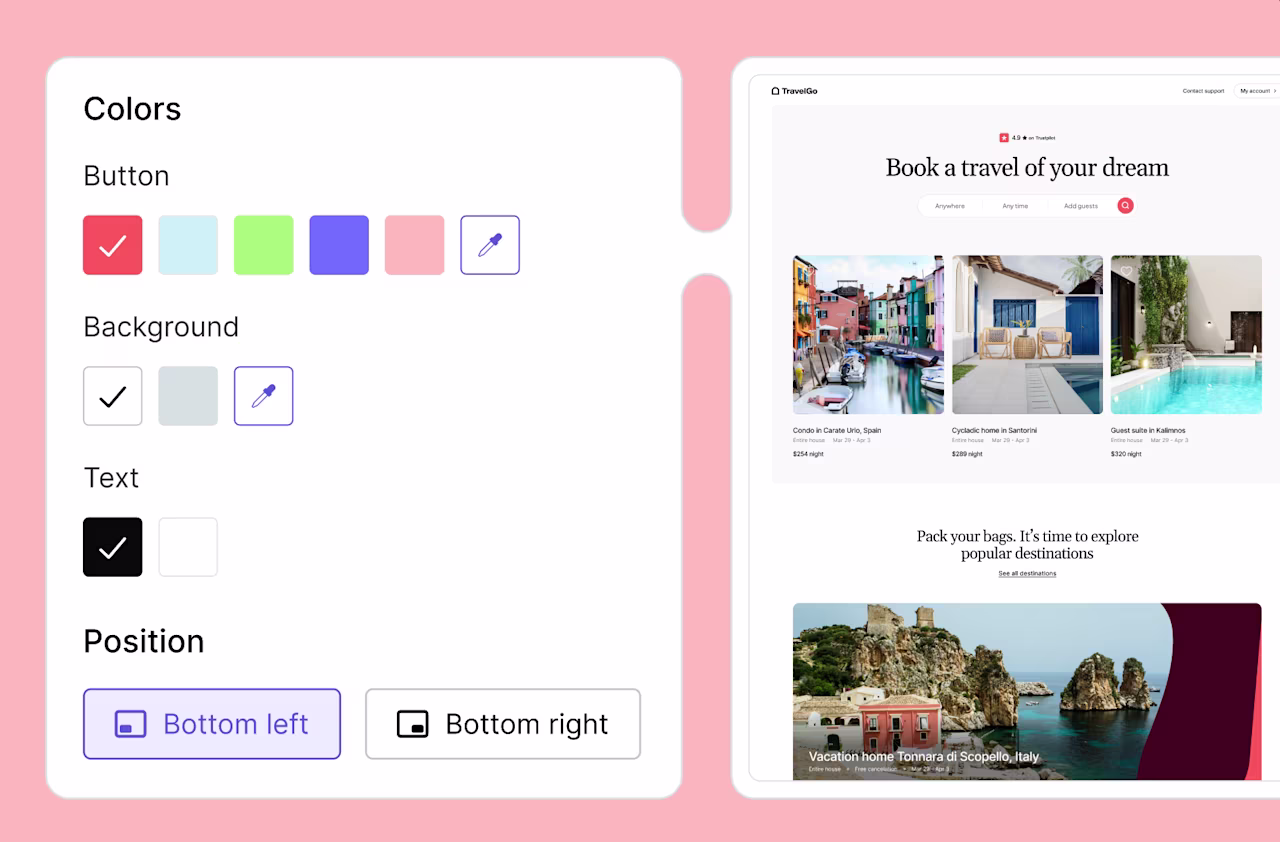The height and width of the screenshot is (842, 1280).
Task: Select the gray Background color swatch
Action: pos(188,396)
